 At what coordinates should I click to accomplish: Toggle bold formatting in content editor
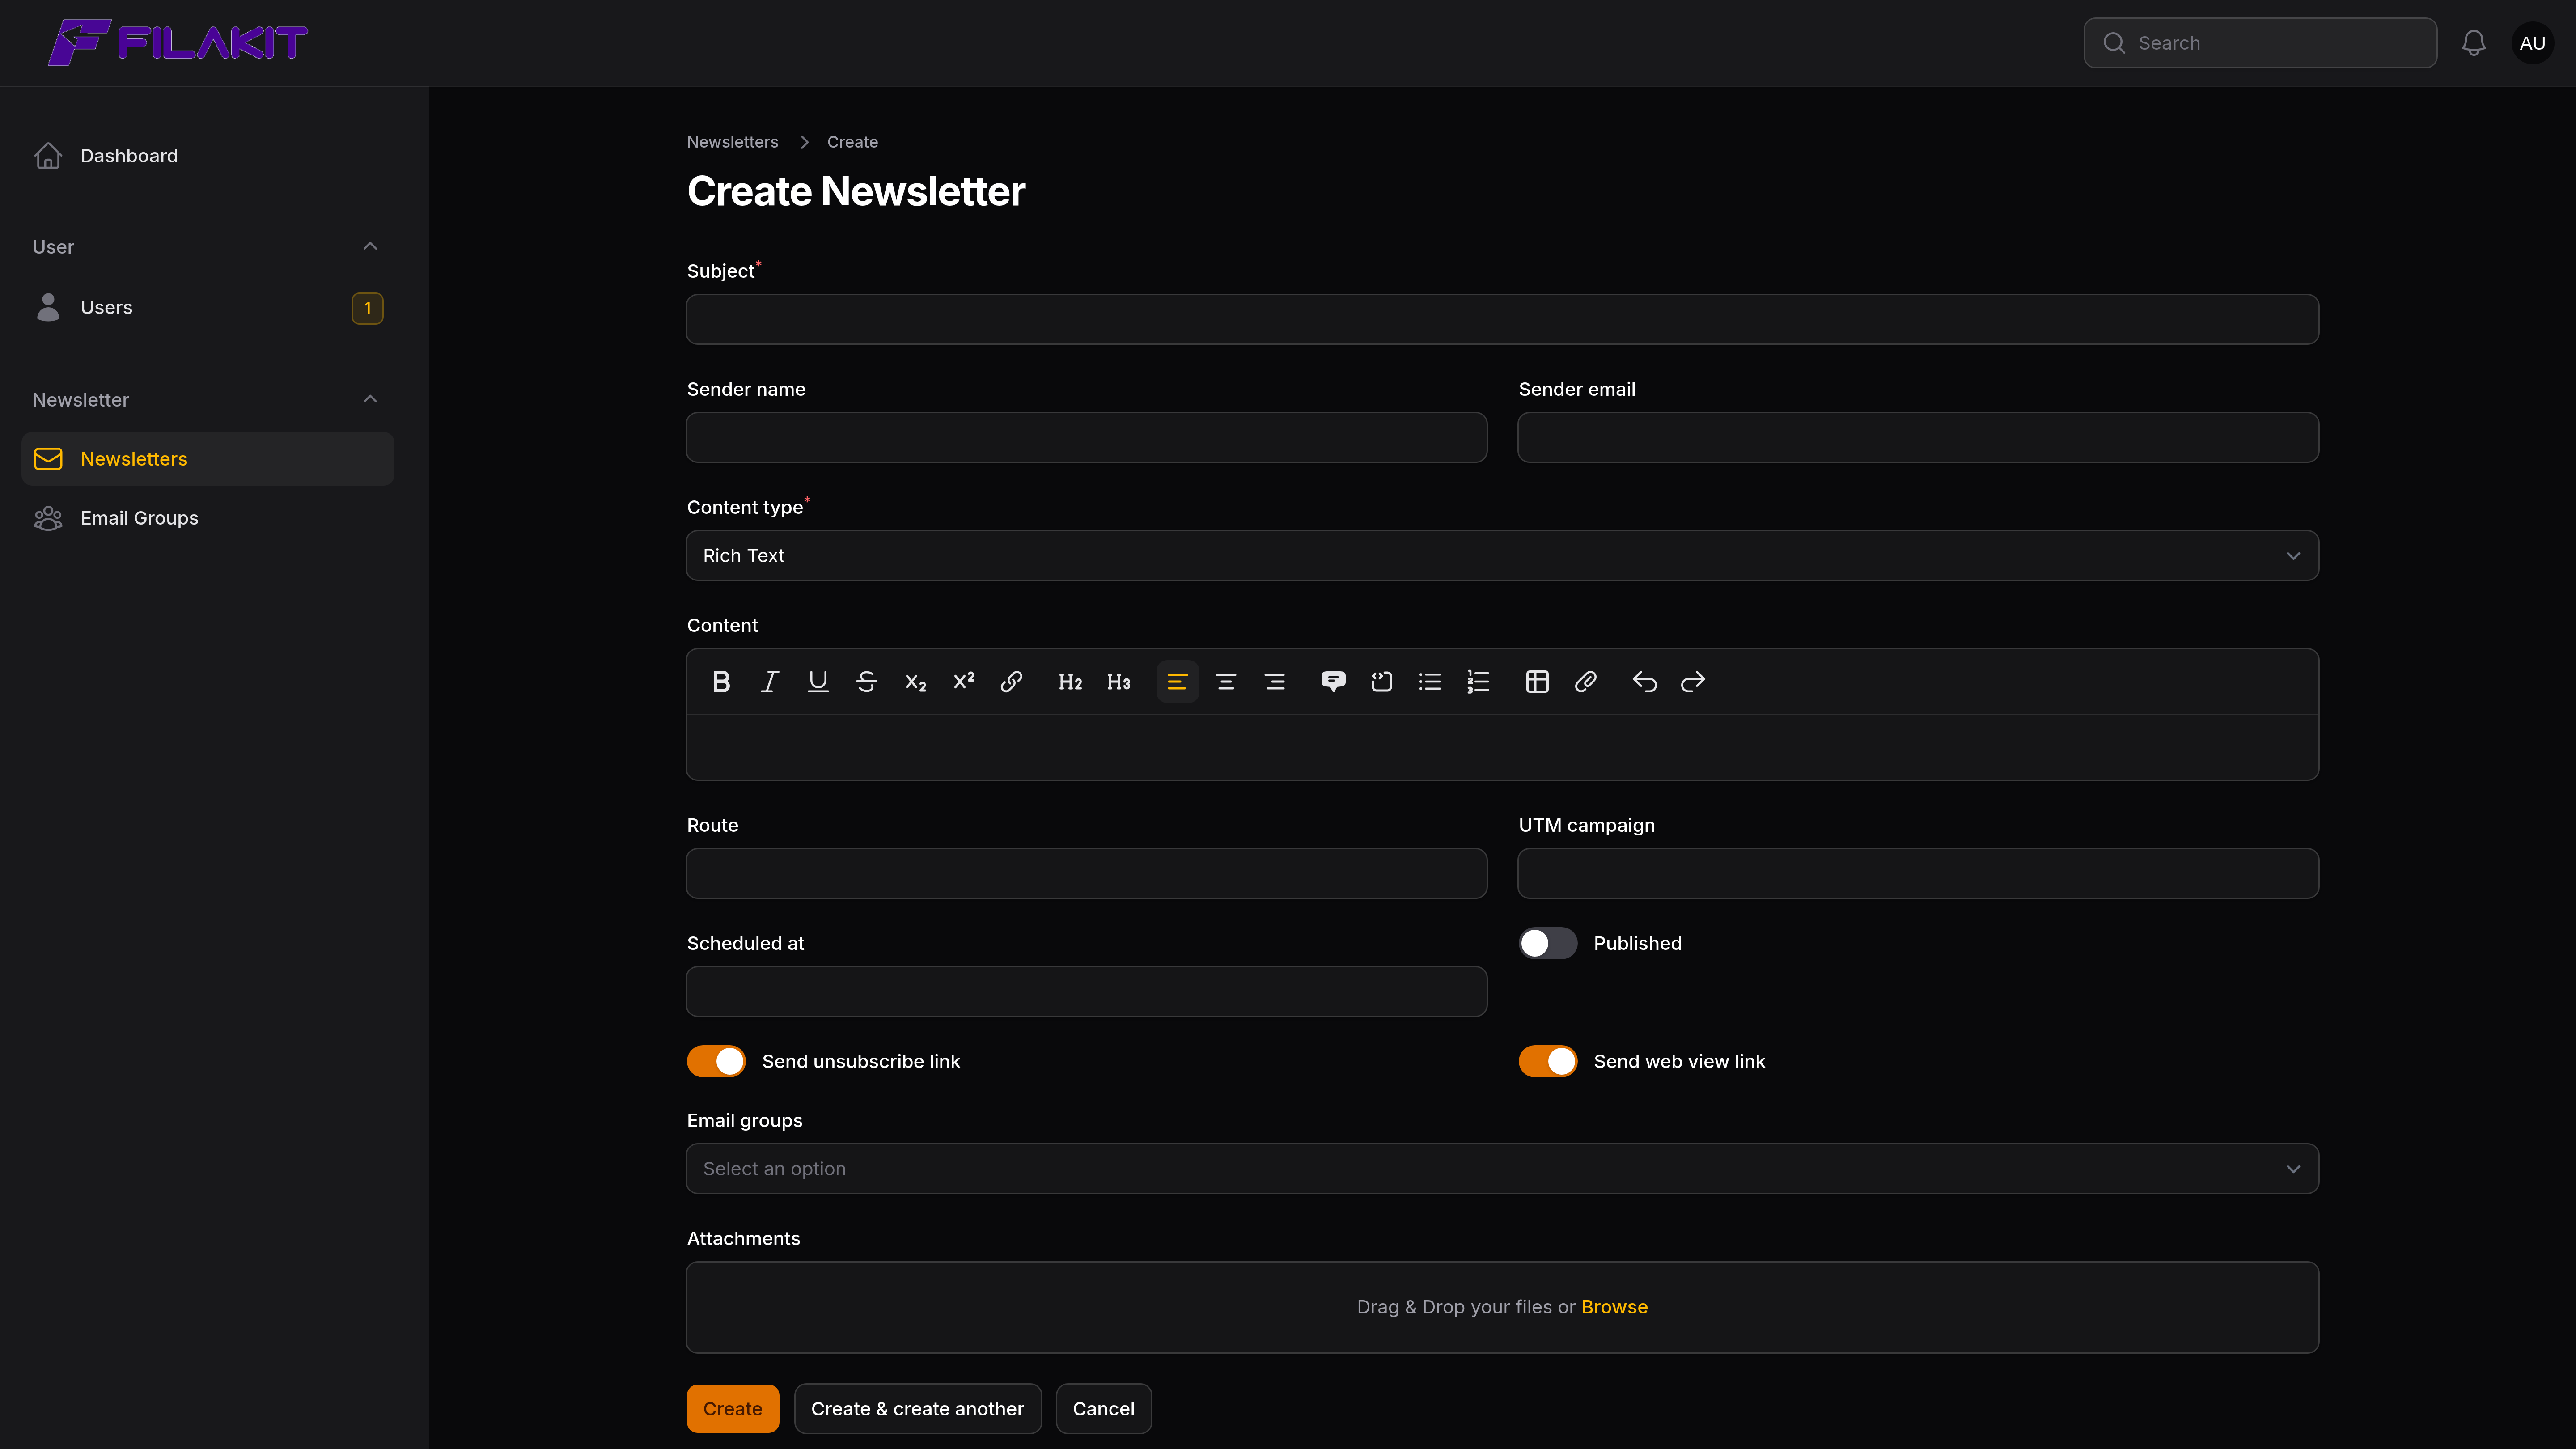pos(721,682)
